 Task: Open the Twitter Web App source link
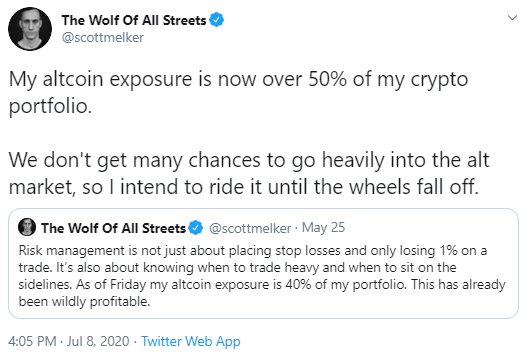[191, 341]
